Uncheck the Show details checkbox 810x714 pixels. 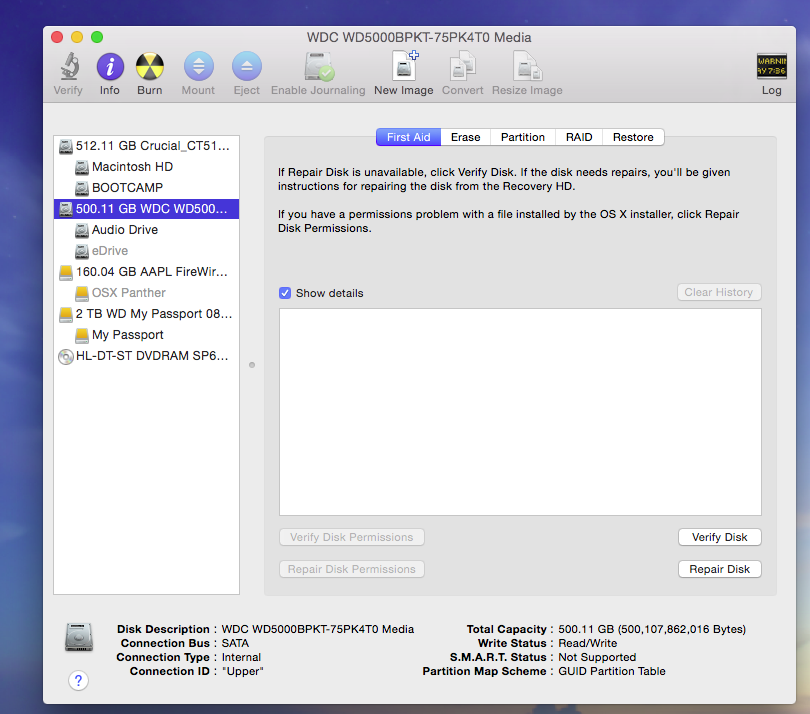pos(285,293)
